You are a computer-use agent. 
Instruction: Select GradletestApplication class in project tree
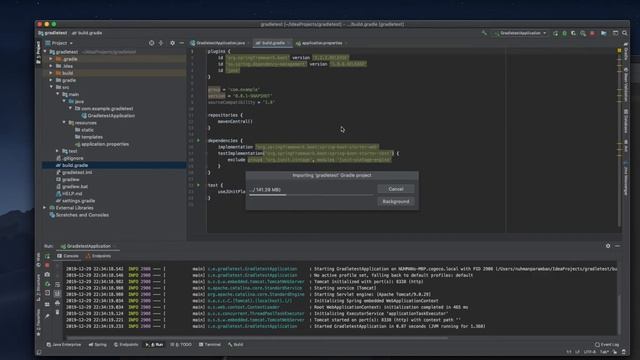pos(108,116)
